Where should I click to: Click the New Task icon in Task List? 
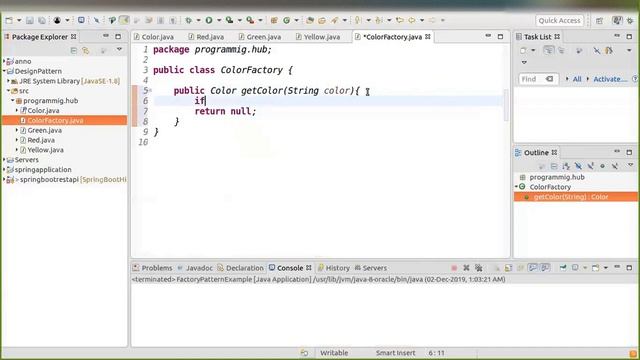point(523,50)
